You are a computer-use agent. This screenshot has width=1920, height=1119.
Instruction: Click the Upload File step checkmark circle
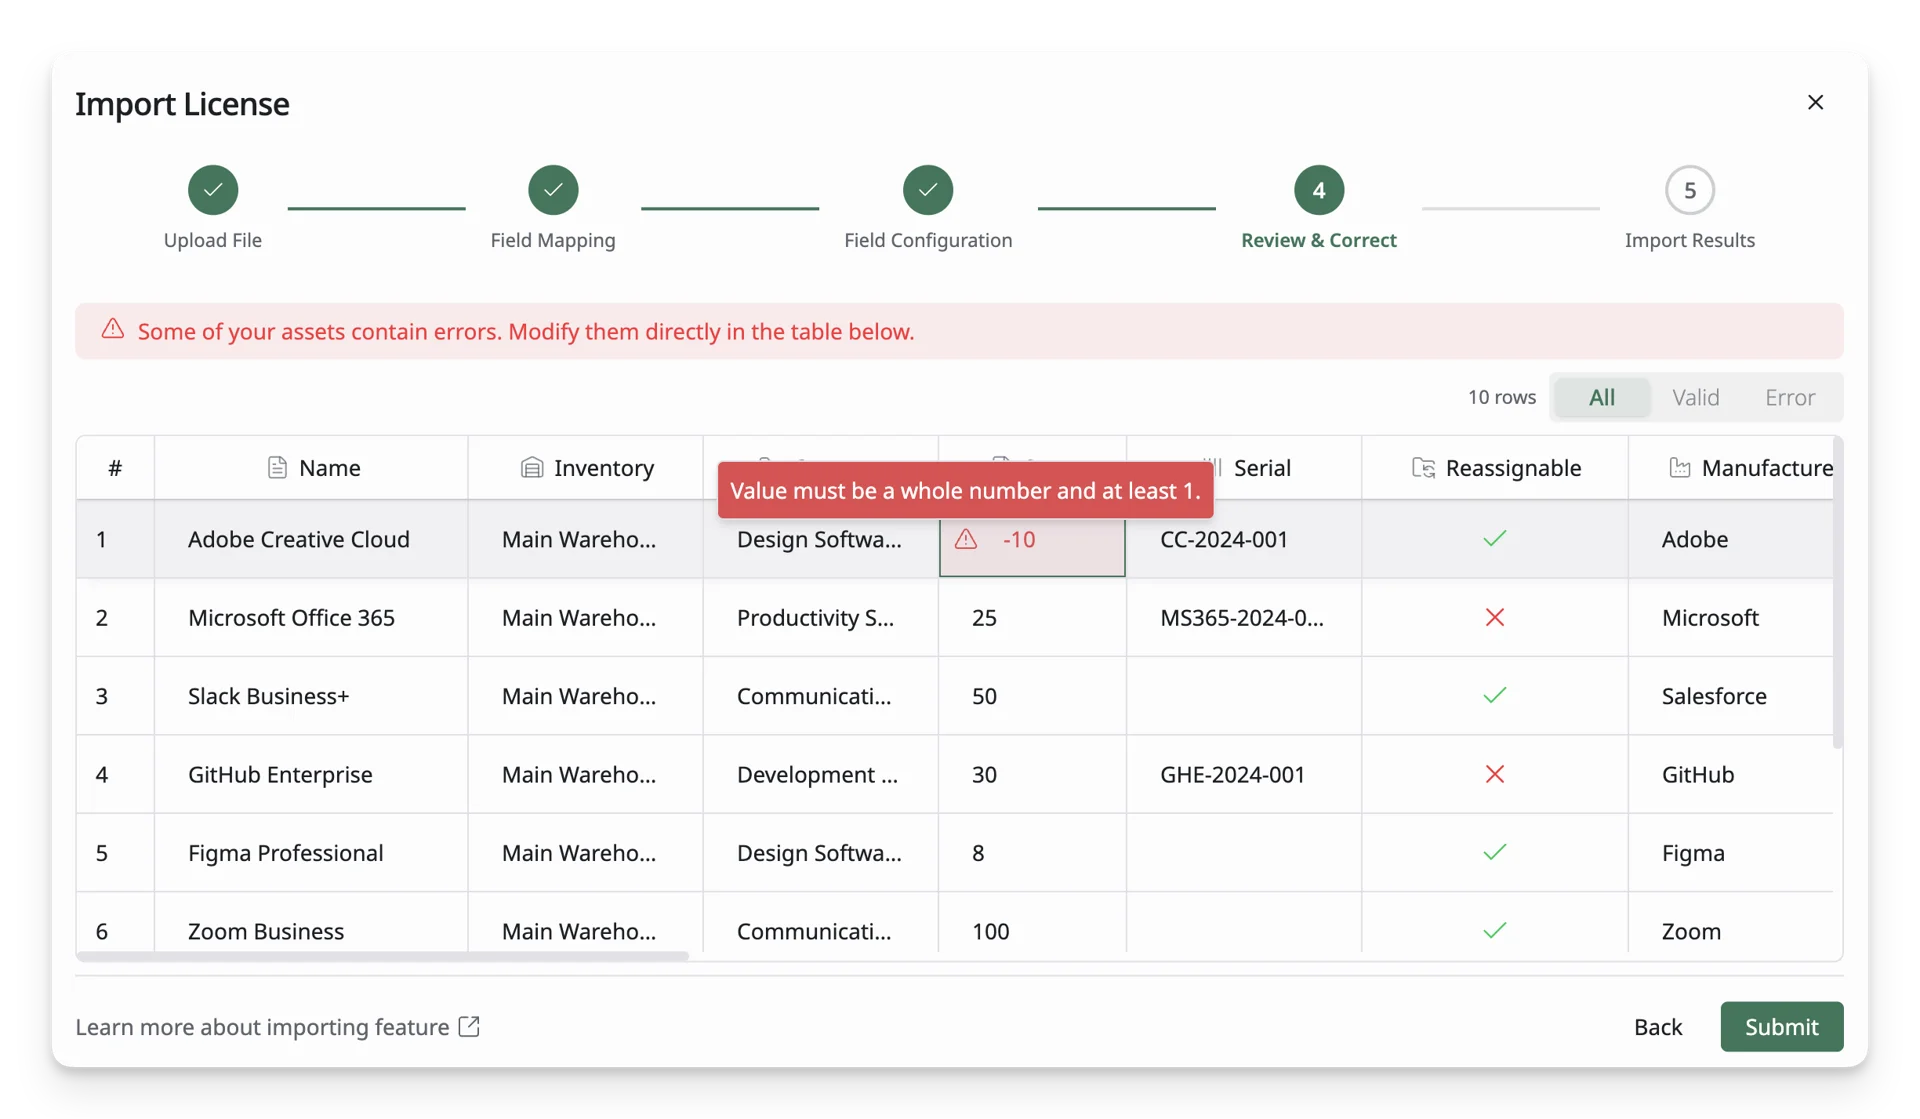pyautogui.click(x=213, y=190)
